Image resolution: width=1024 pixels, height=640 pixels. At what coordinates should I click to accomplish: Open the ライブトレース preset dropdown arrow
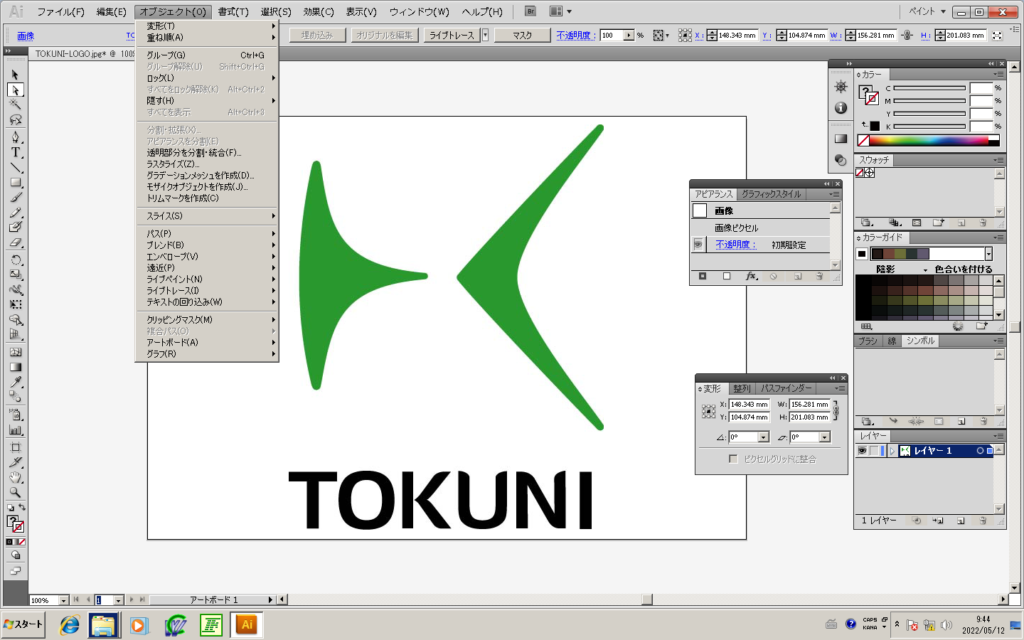[485, 35]
